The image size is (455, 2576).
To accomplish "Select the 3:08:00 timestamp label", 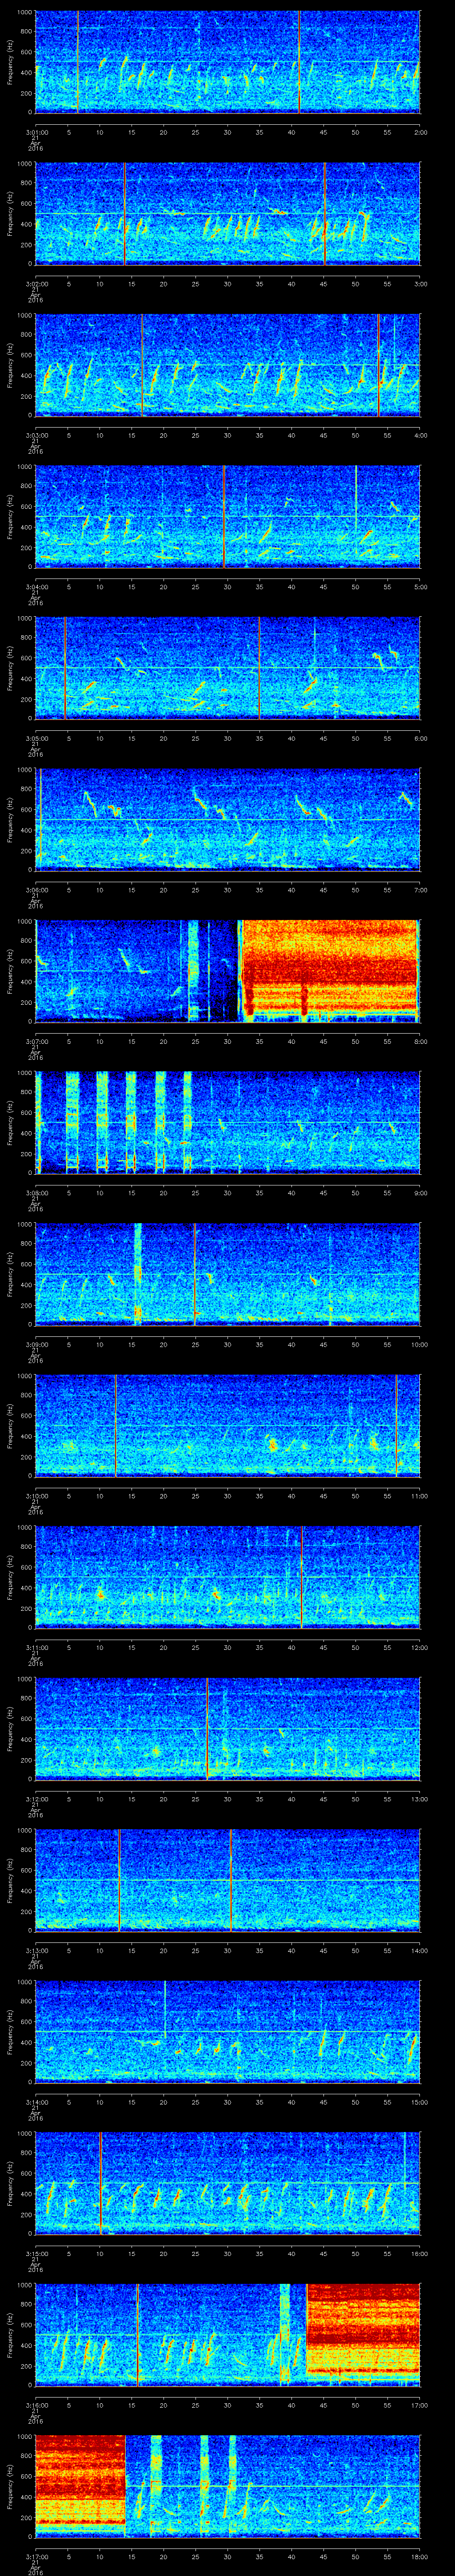I will pyautogui.click(x=37, y=1193).
